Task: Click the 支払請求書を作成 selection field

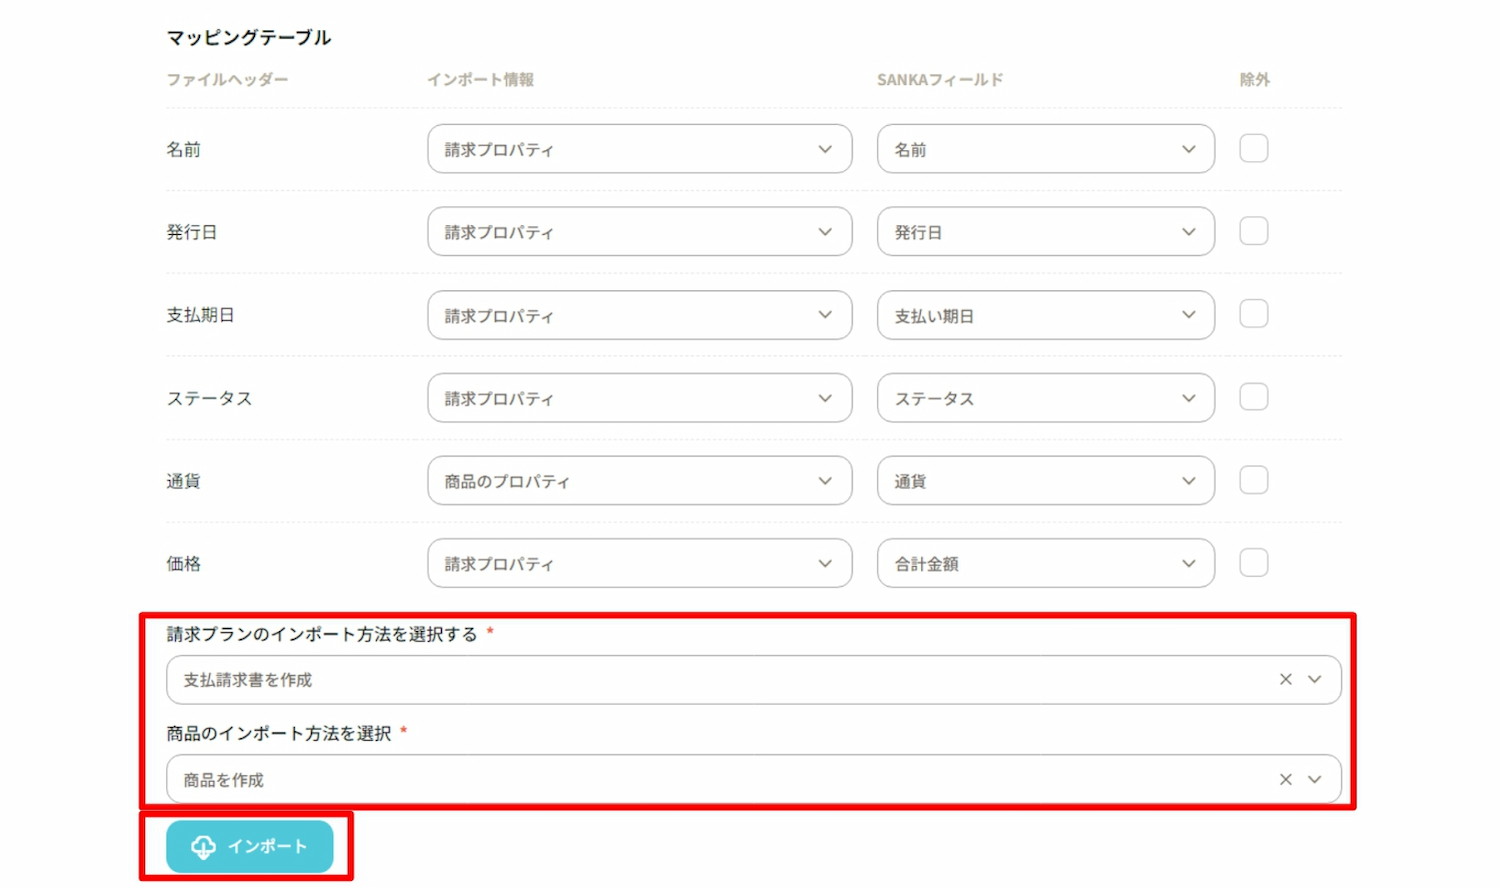Action: (x=700, y=680)
